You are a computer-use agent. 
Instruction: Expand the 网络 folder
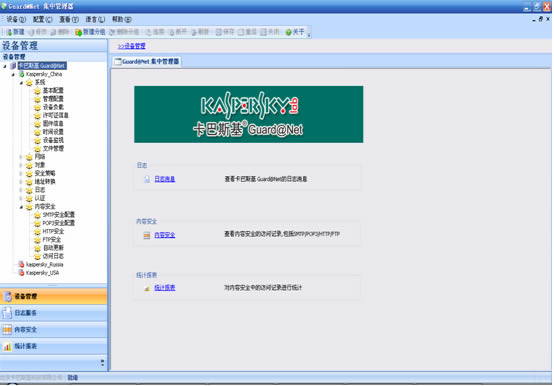point(21,157)
